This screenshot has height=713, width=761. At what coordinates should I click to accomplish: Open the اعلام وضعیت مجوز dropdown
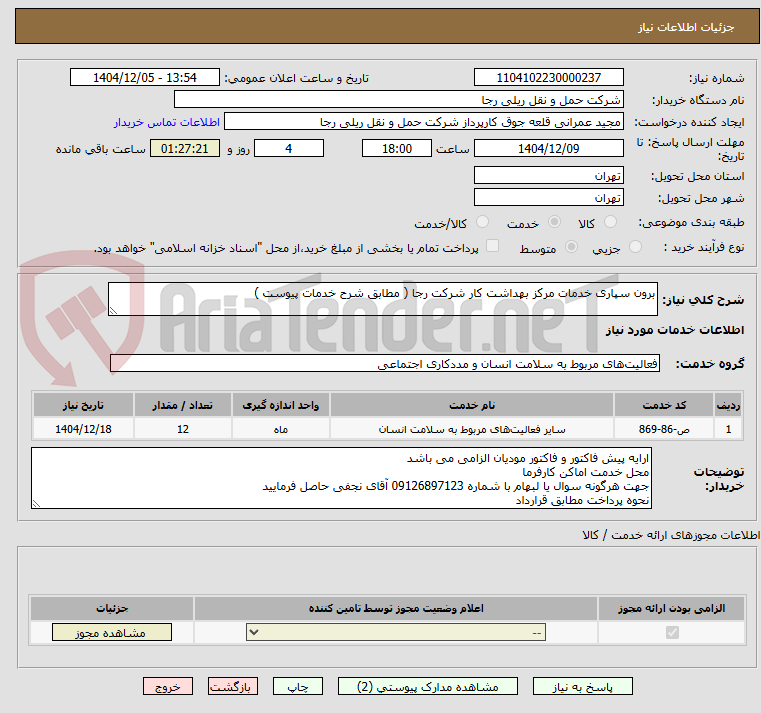(396, 632)
